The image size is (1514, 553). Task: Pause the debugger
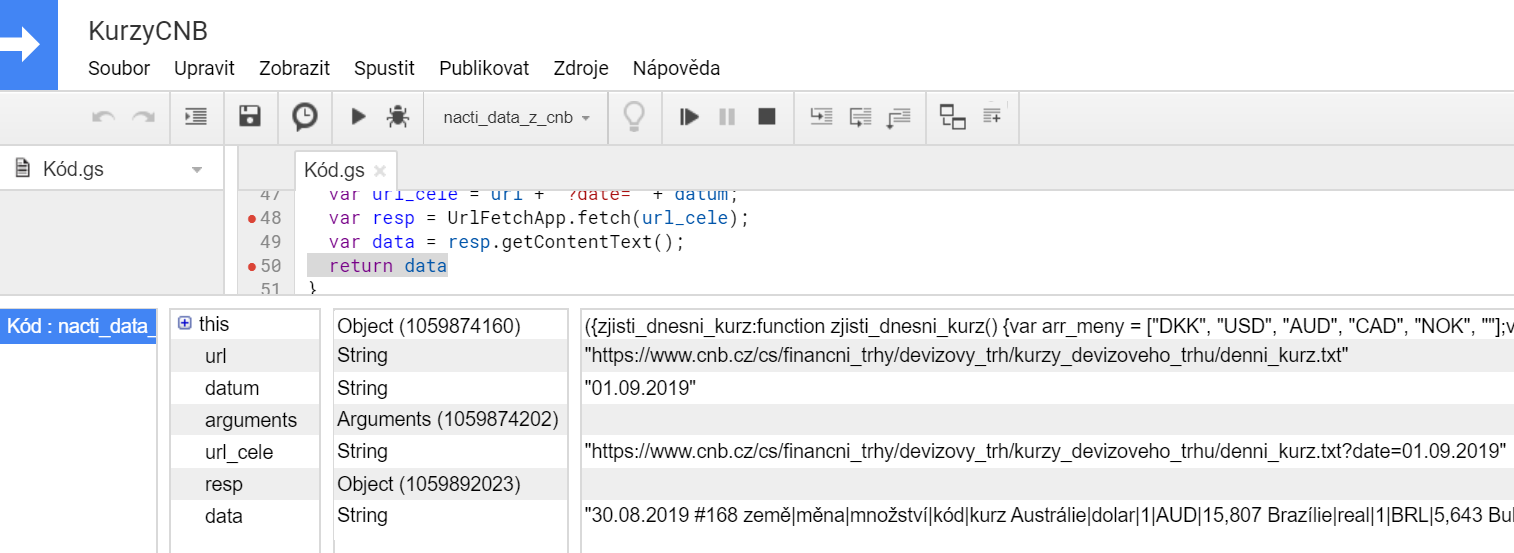coord(727,117)
